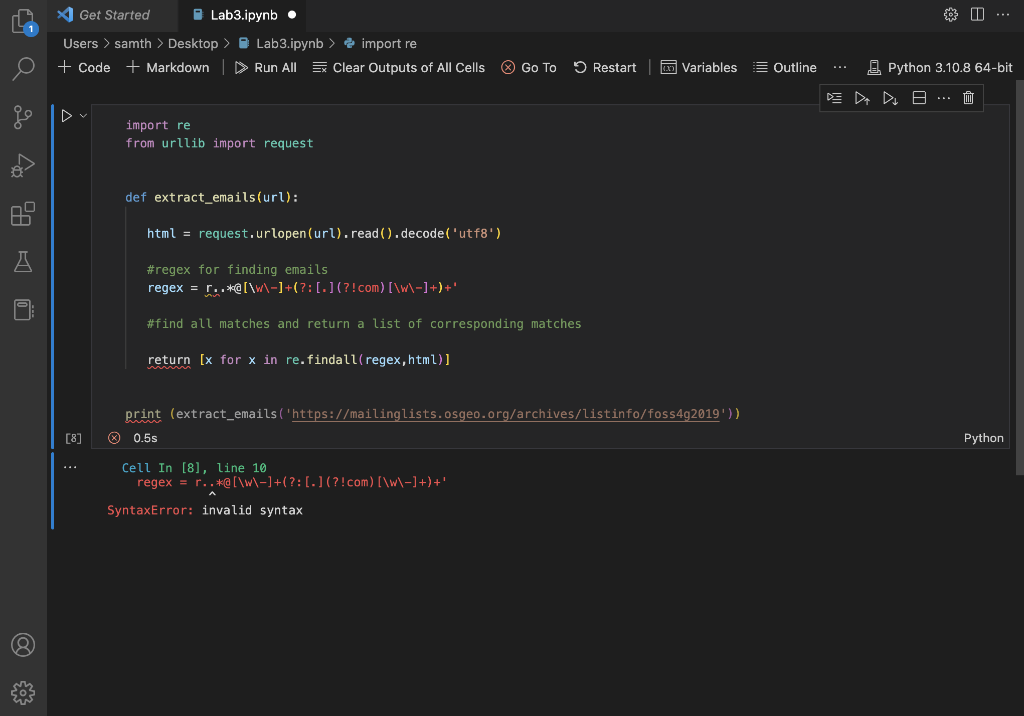1024x716 pixels.
Task: Click the execution count [8] label
Action: [x=73, y=438]
